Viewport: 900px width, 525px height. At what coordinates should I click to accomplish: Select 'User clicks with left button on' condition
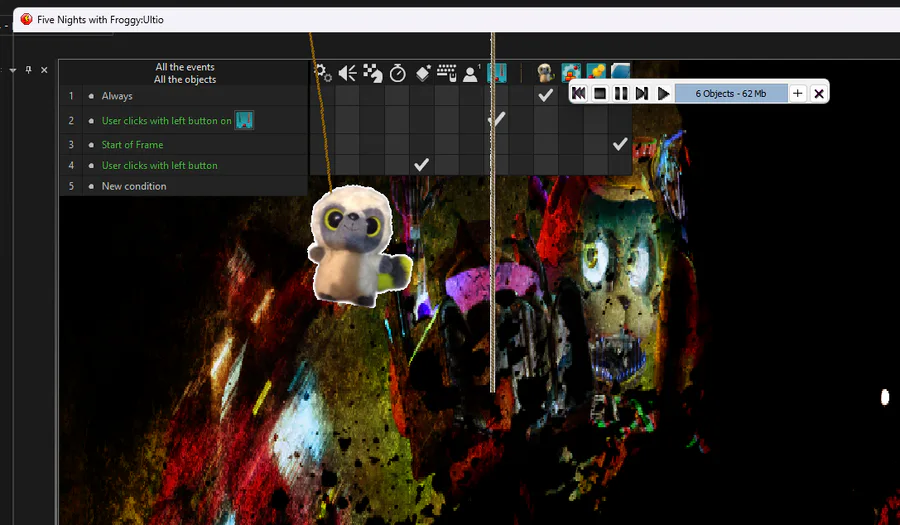(166, 120)
